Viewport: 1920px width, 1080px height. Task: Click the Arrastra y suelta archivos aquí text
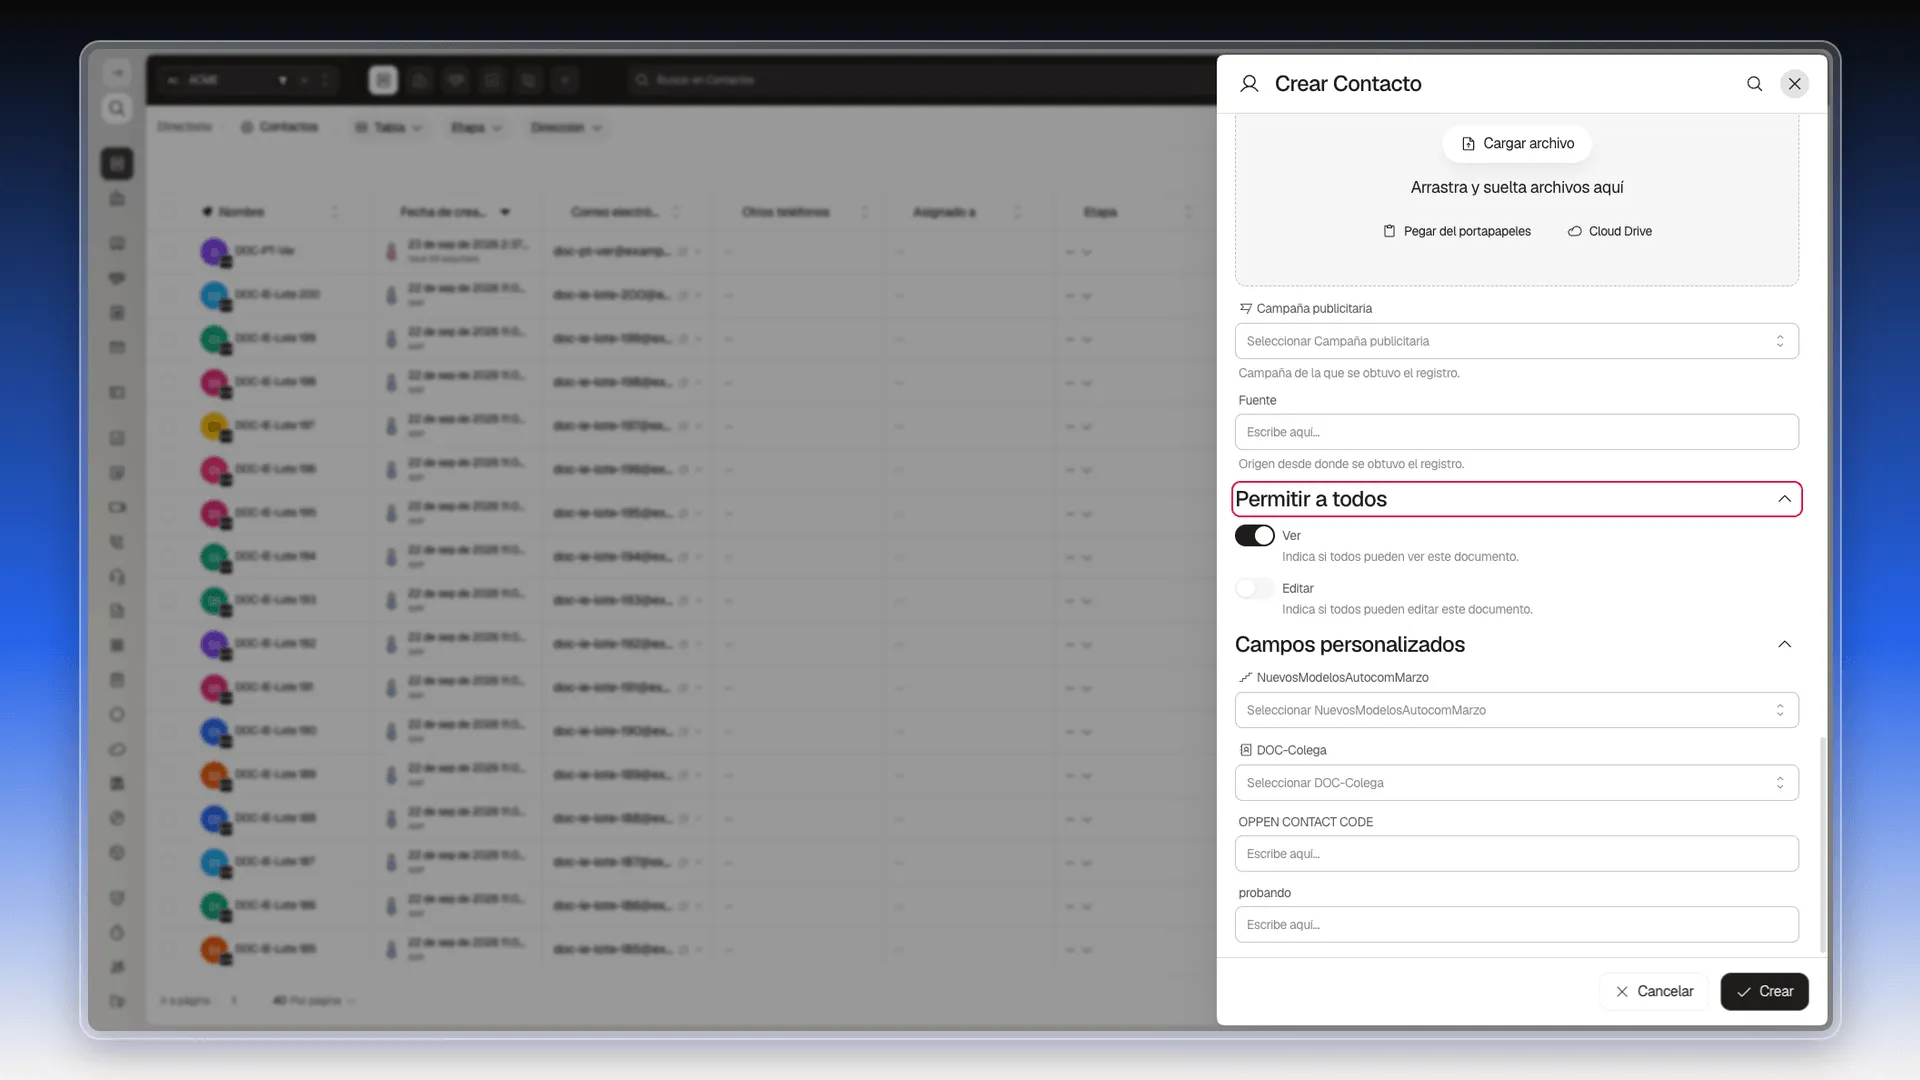coord(1517,188)
